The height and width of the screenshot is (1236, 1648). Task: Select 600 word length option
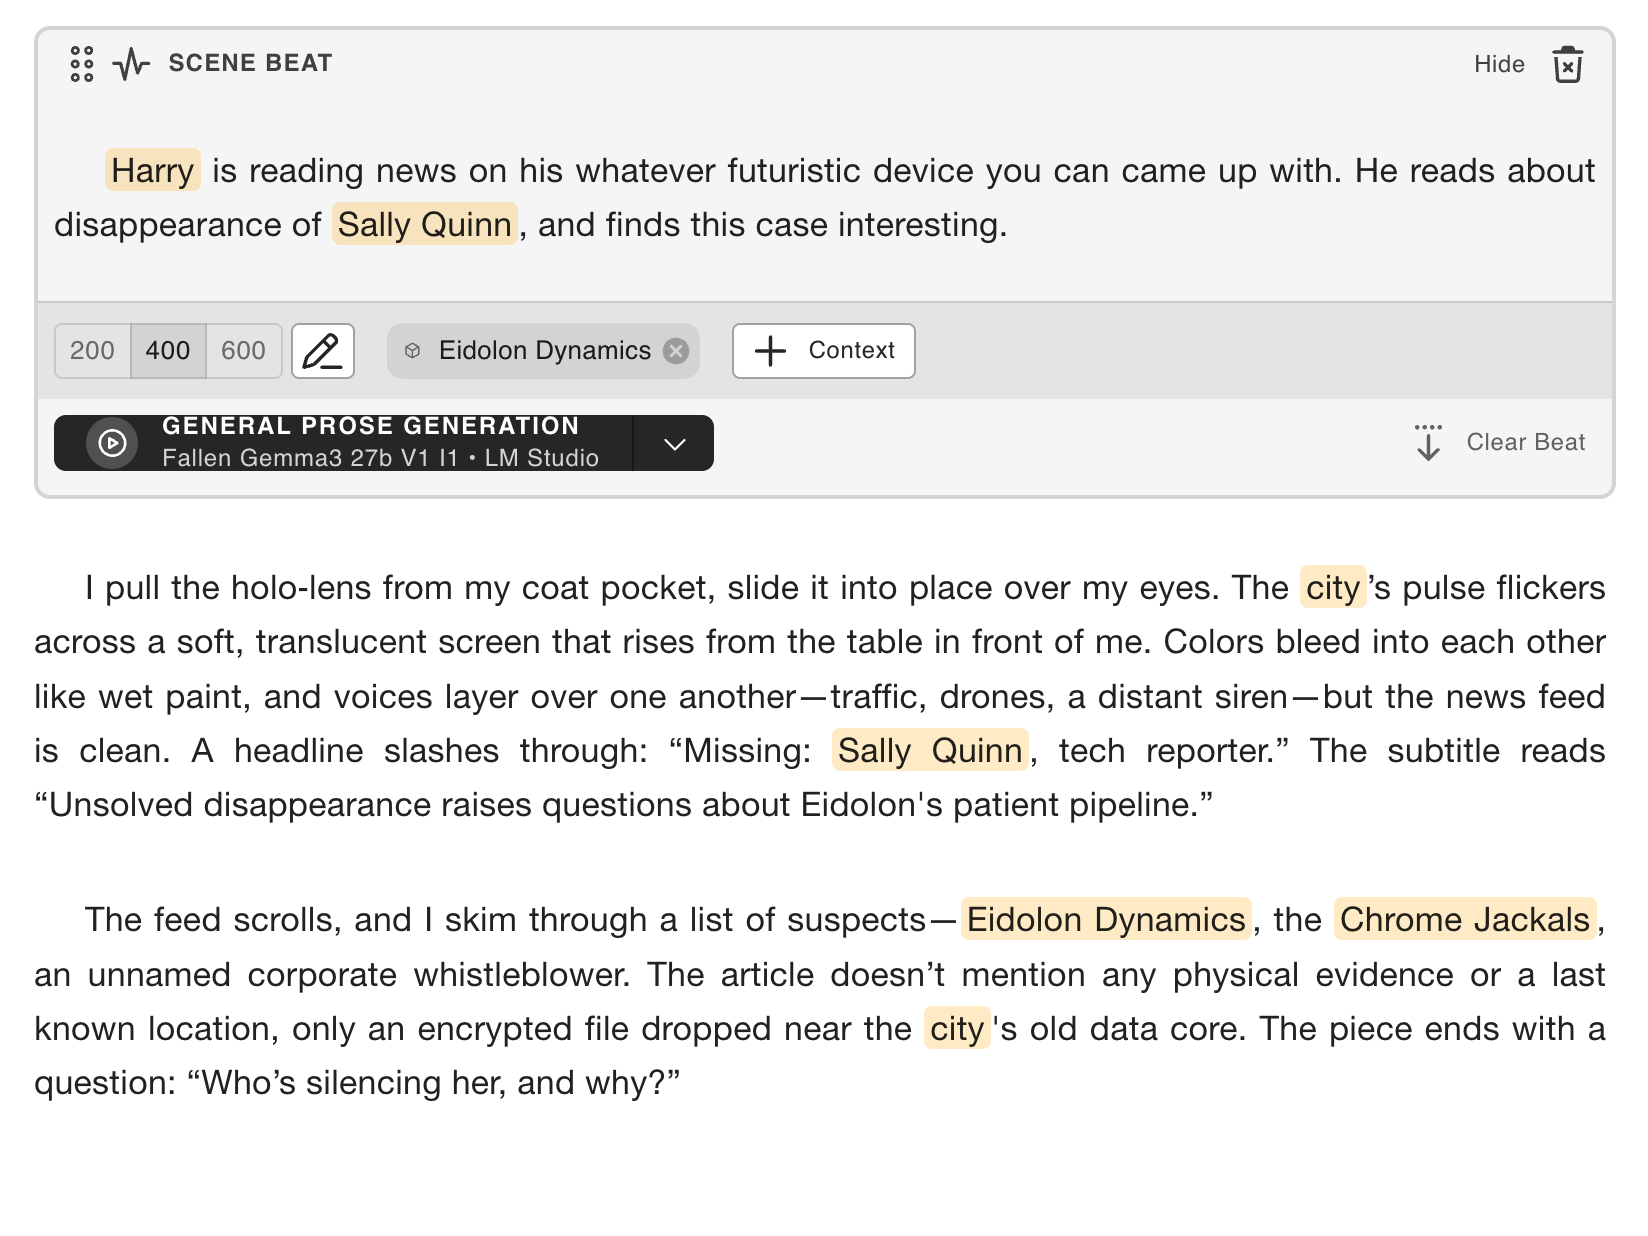(x=243, y=351)
